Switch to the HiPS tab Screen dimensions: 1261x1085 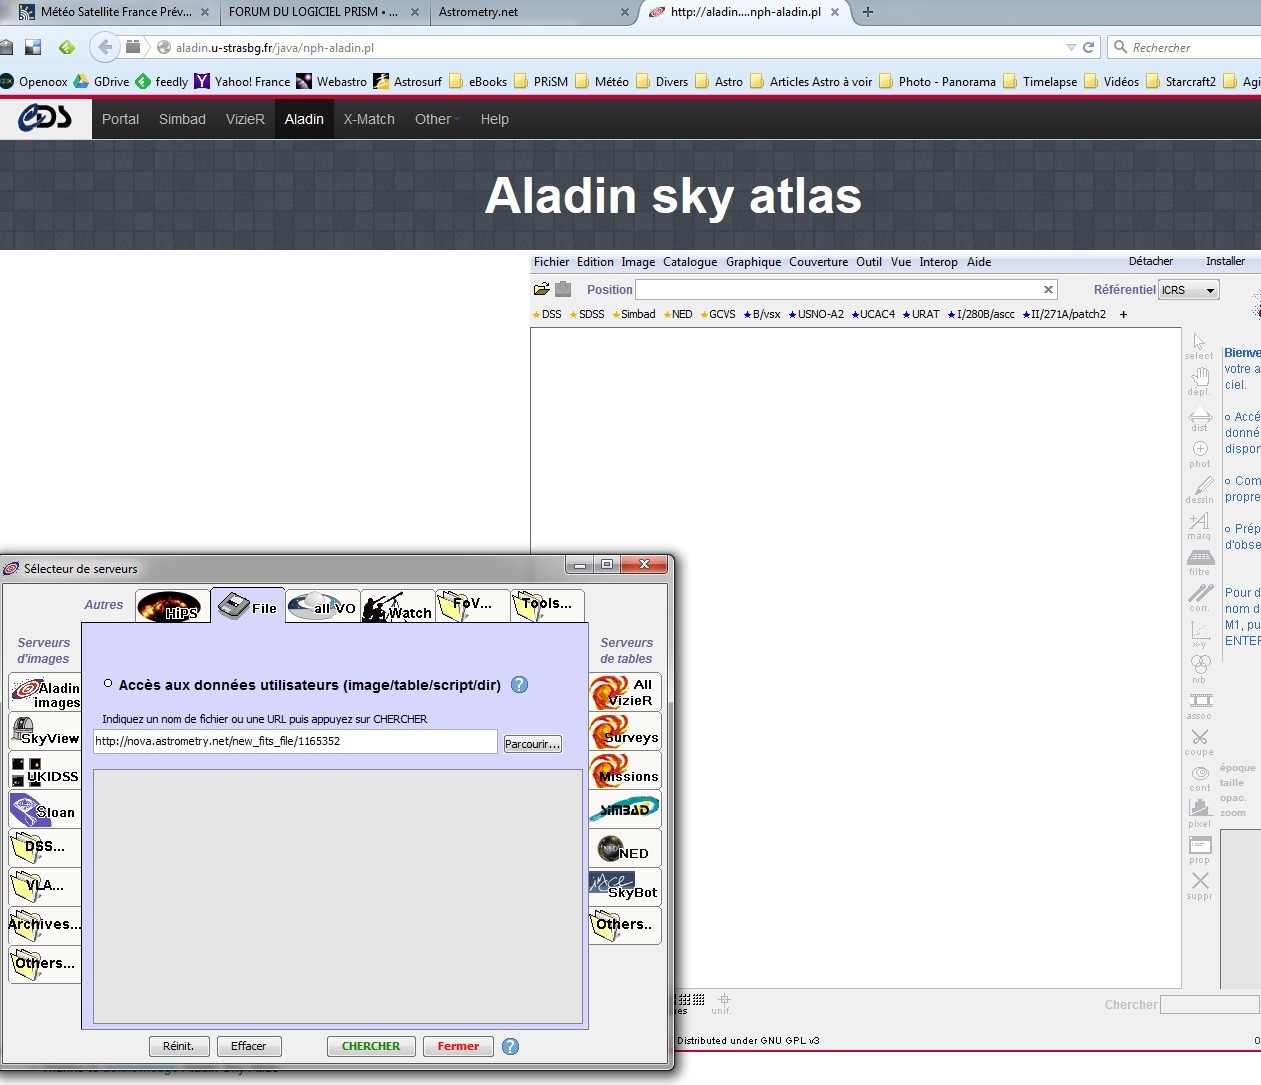pyautogui.click(x=171, y=606)
